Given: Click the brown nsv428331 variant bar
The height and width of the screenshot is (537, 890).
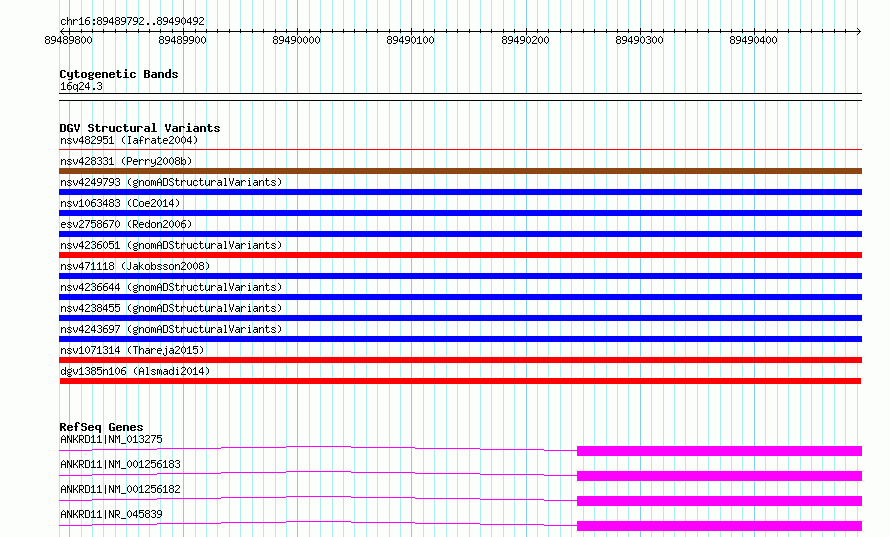Looking at the screenshot, I should (x=460, y=171).
